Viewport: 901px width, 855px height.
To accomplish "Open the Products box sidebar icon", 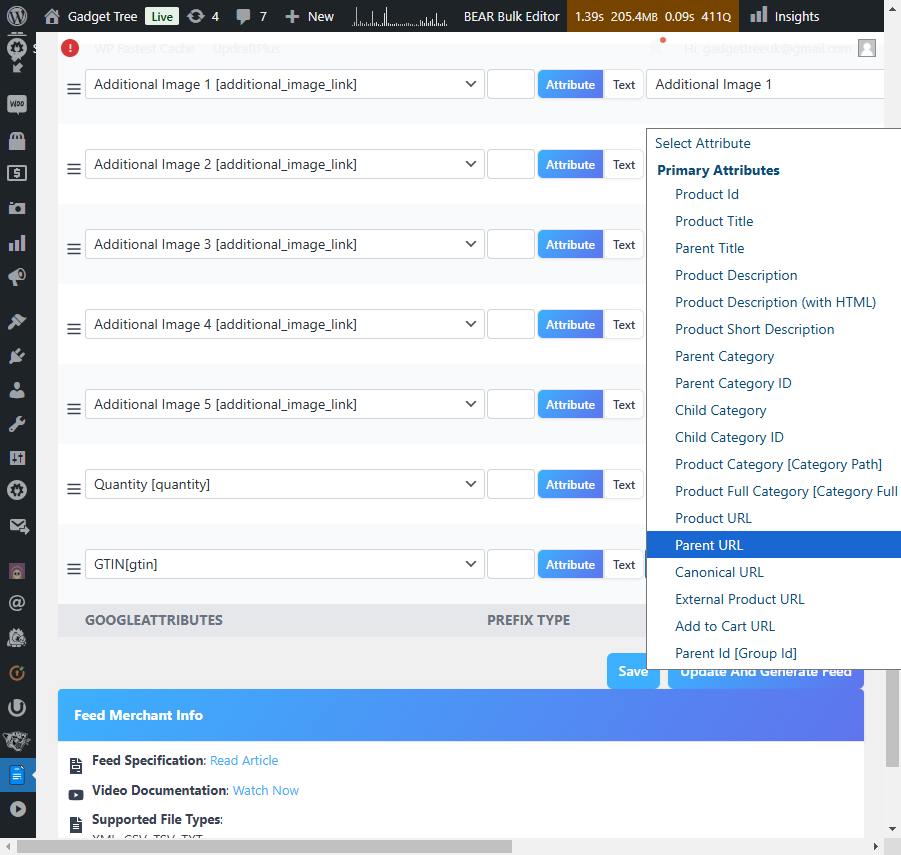I will click(17, 140).
